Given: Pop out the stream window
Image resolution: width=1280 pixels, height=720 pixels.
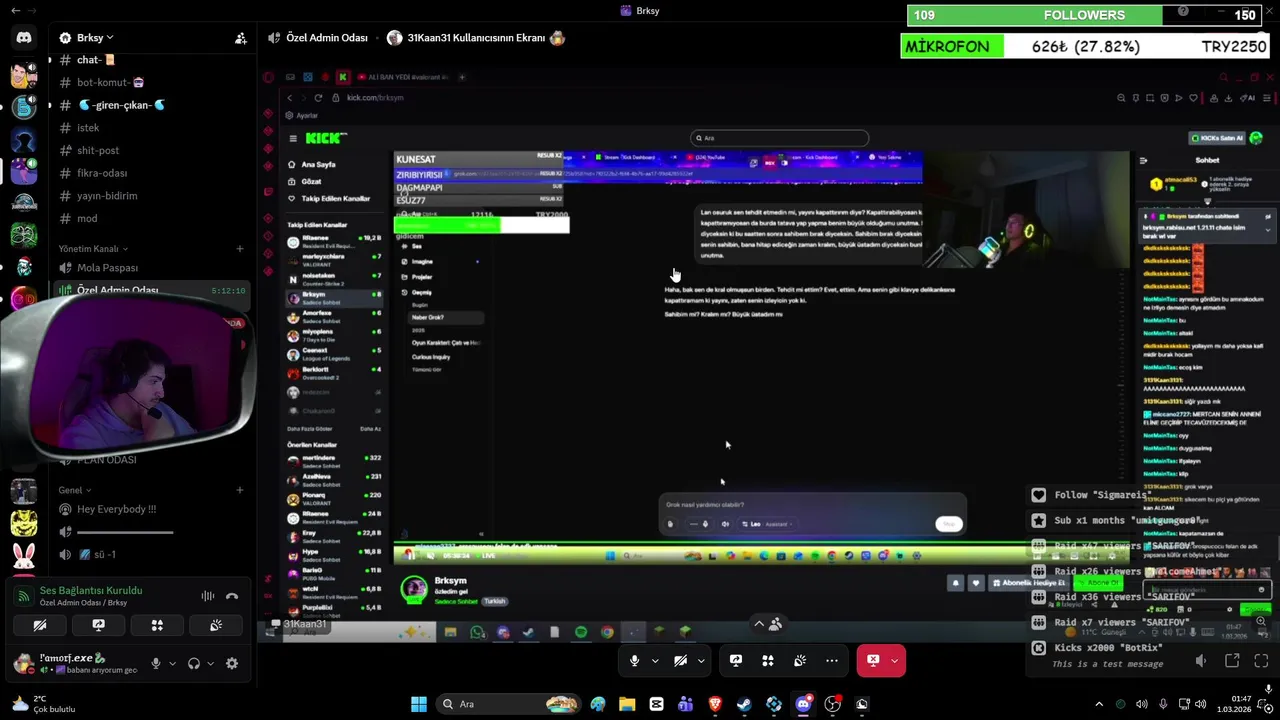Looking at the screenshot, I should 1232,660.
